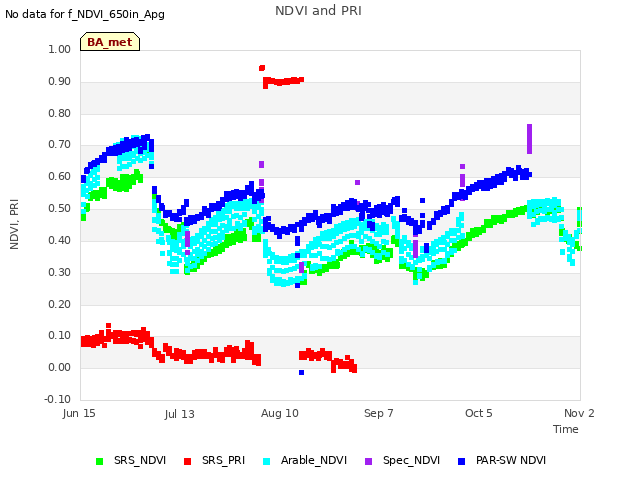Click the Jul 13 x-axis tick label

click(180, 414)
